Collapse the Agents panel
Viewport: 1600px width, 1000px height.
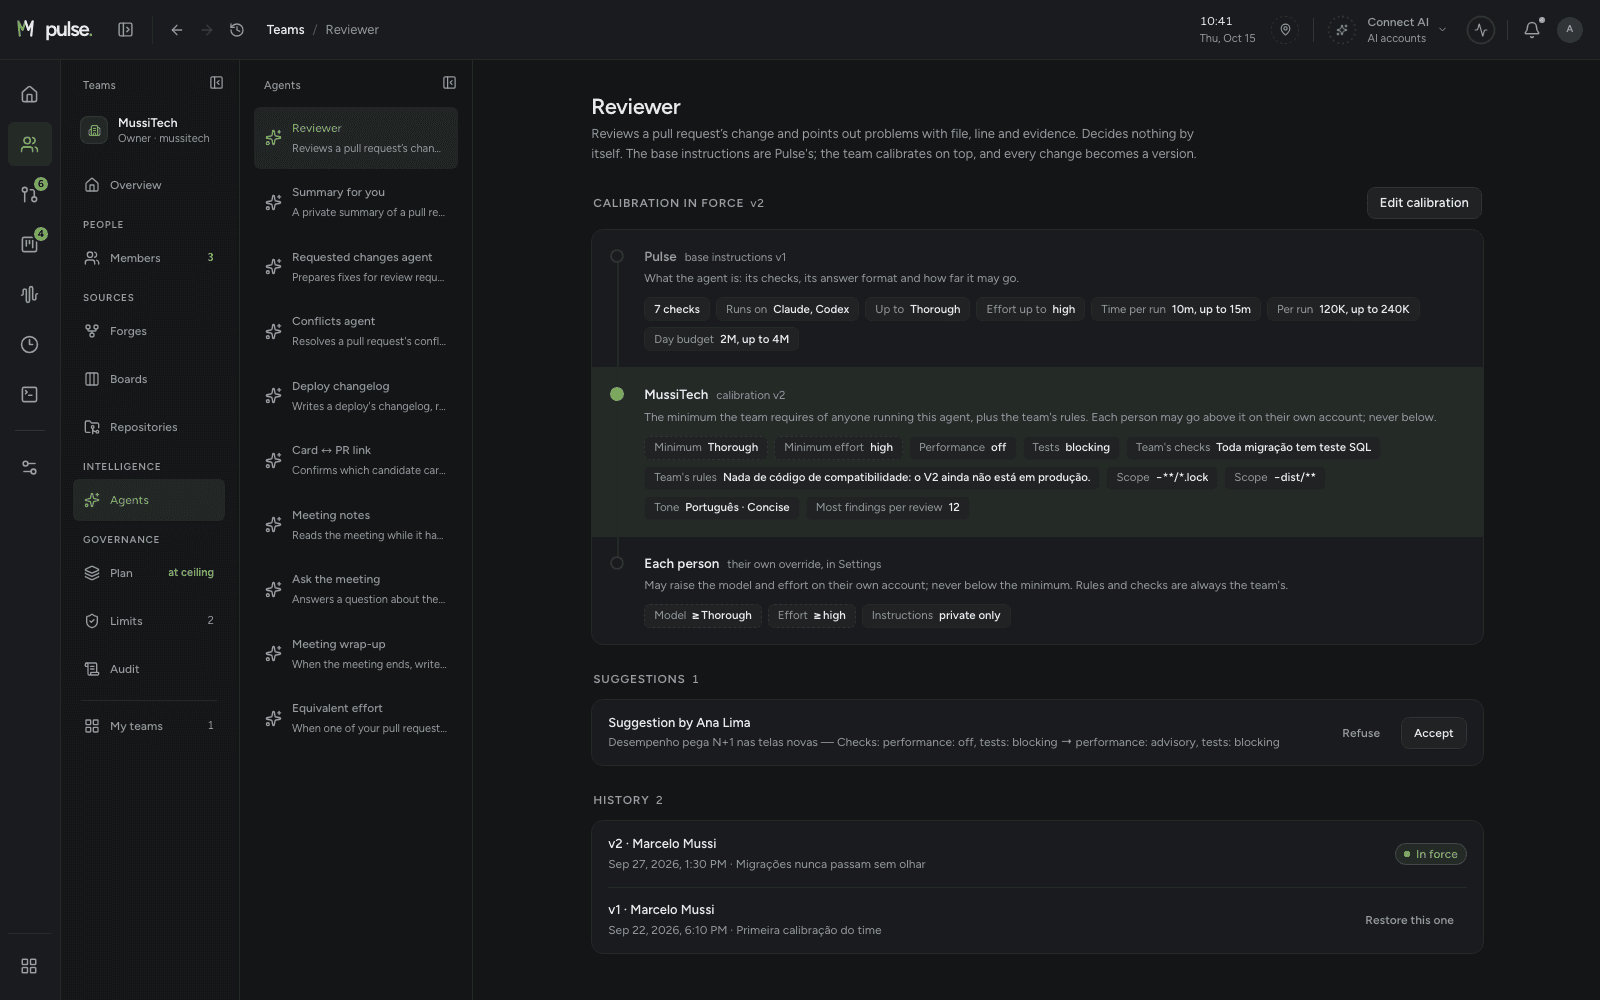449,83
